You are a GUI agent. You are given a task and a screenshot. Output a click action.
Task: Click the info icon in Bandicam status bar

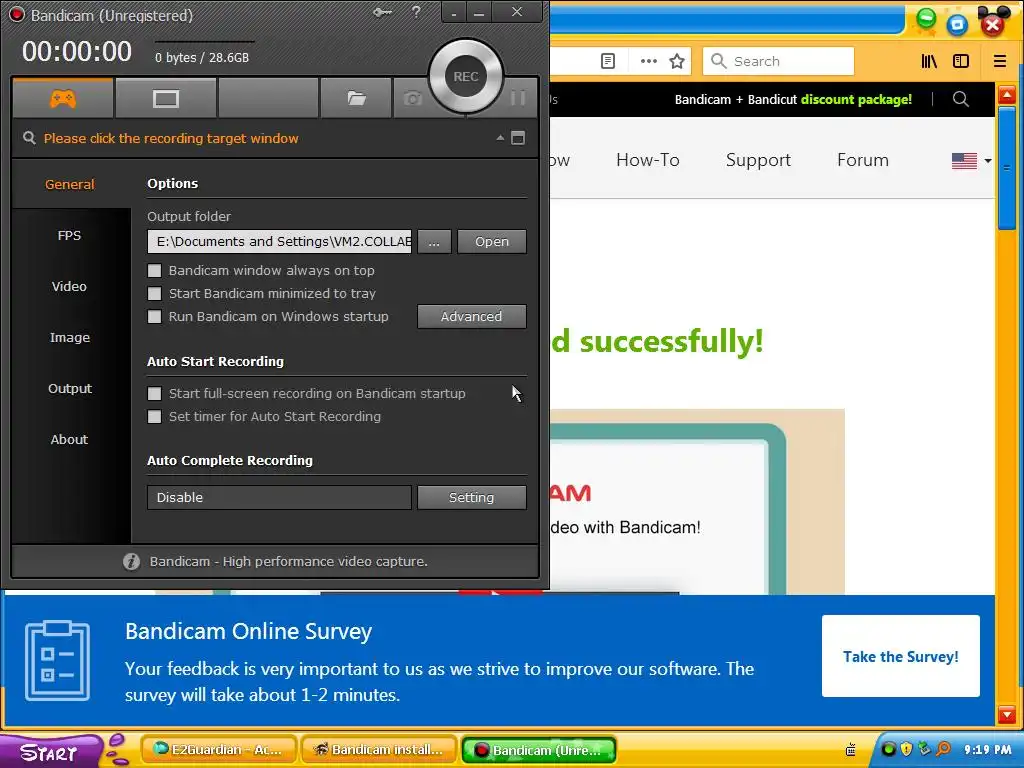(131, 562)
